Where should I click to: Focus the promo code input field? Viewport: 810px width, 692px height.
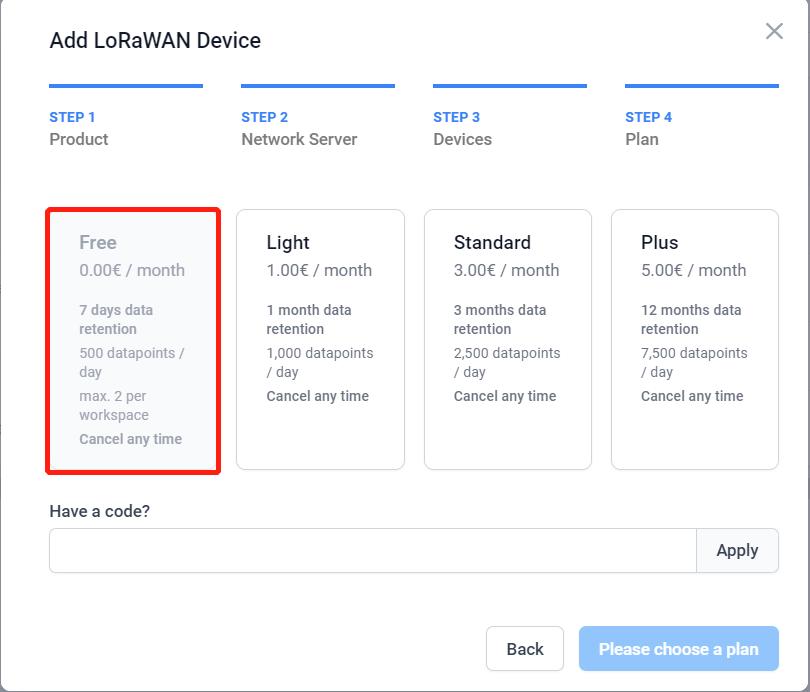pyautogui.click(x=372, y=550)
